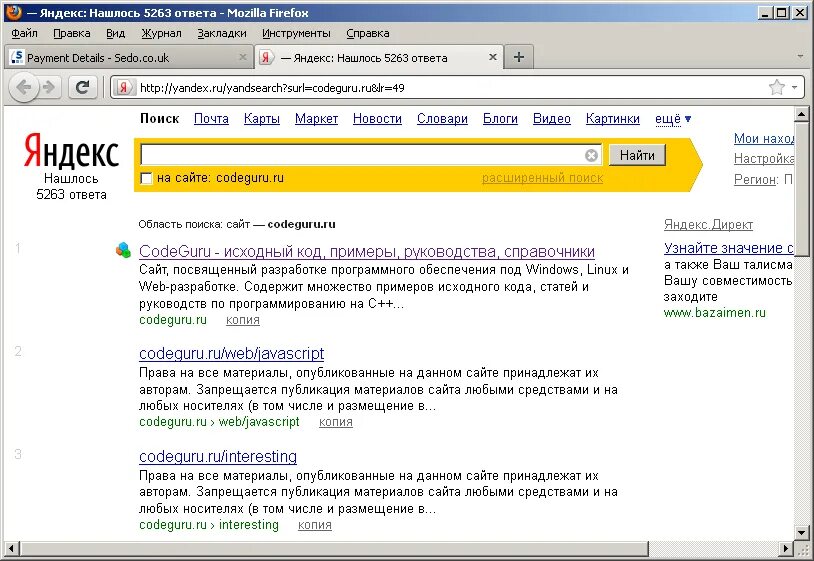Open the CodeGuru - исходный код result title
The height and width of the screenshot is (561, 814).
pyautogui.click(x=367, y=252)
